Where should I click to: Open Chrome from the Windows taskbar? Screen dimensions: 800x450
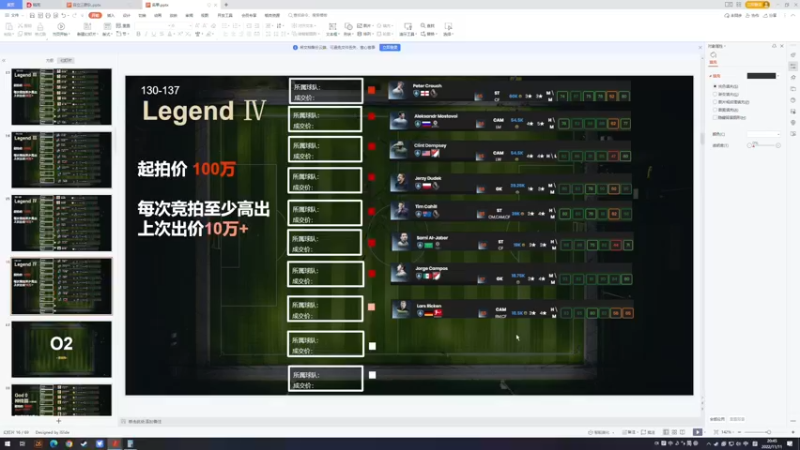click(69, 444)
